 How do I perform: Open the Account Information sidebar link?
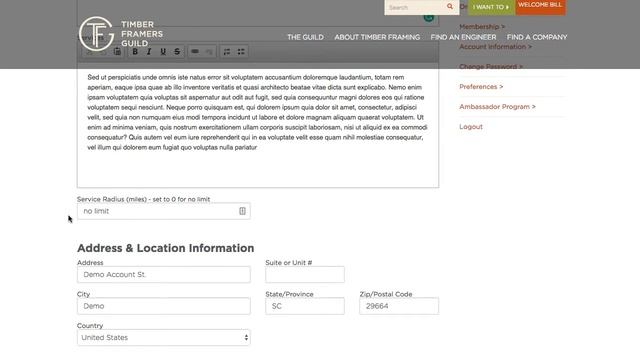[496, 47]
